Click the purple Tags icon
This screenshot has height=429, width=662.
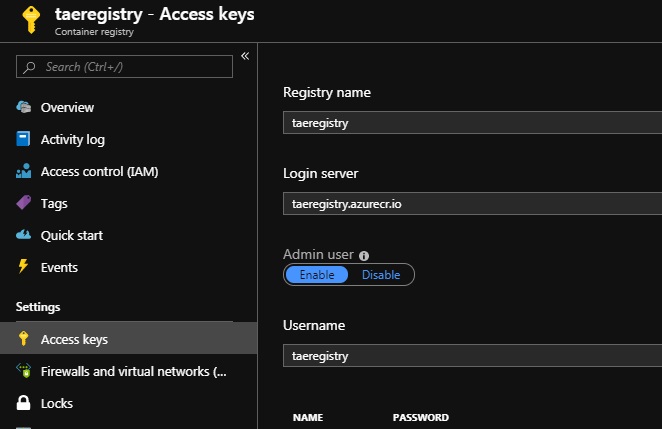pyautogui.click(x=24, y=203)
